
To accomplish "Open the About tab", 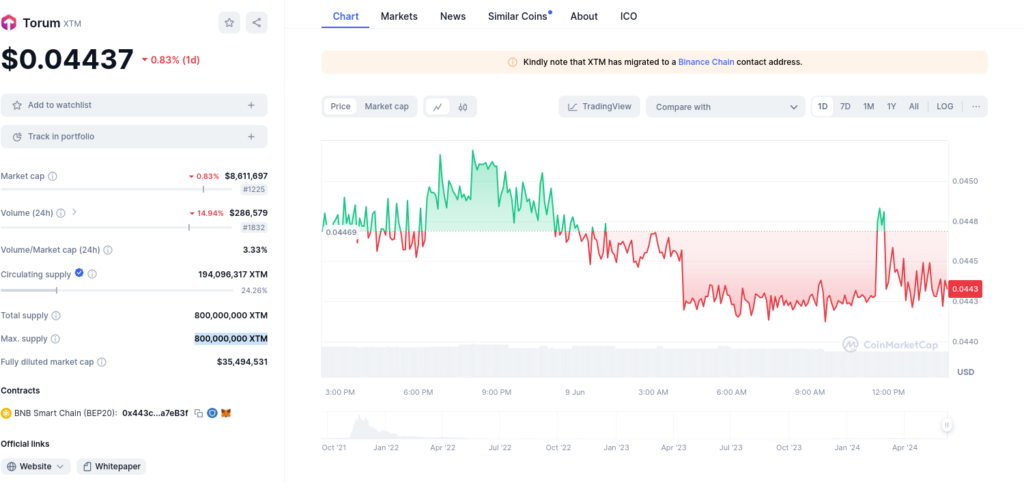I will point(584,16).
